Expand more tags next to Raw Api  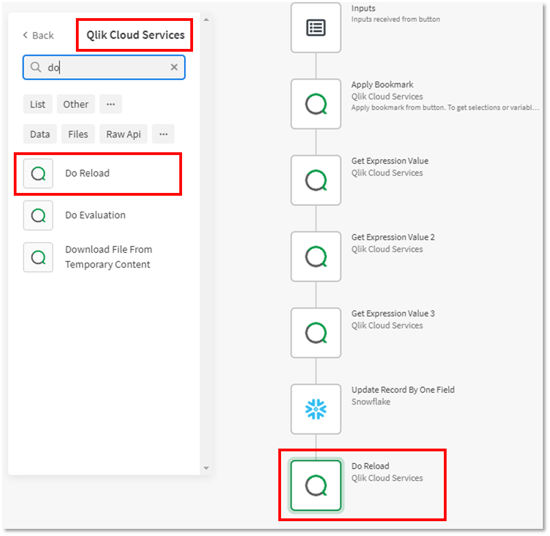click(x=163, y=134)
